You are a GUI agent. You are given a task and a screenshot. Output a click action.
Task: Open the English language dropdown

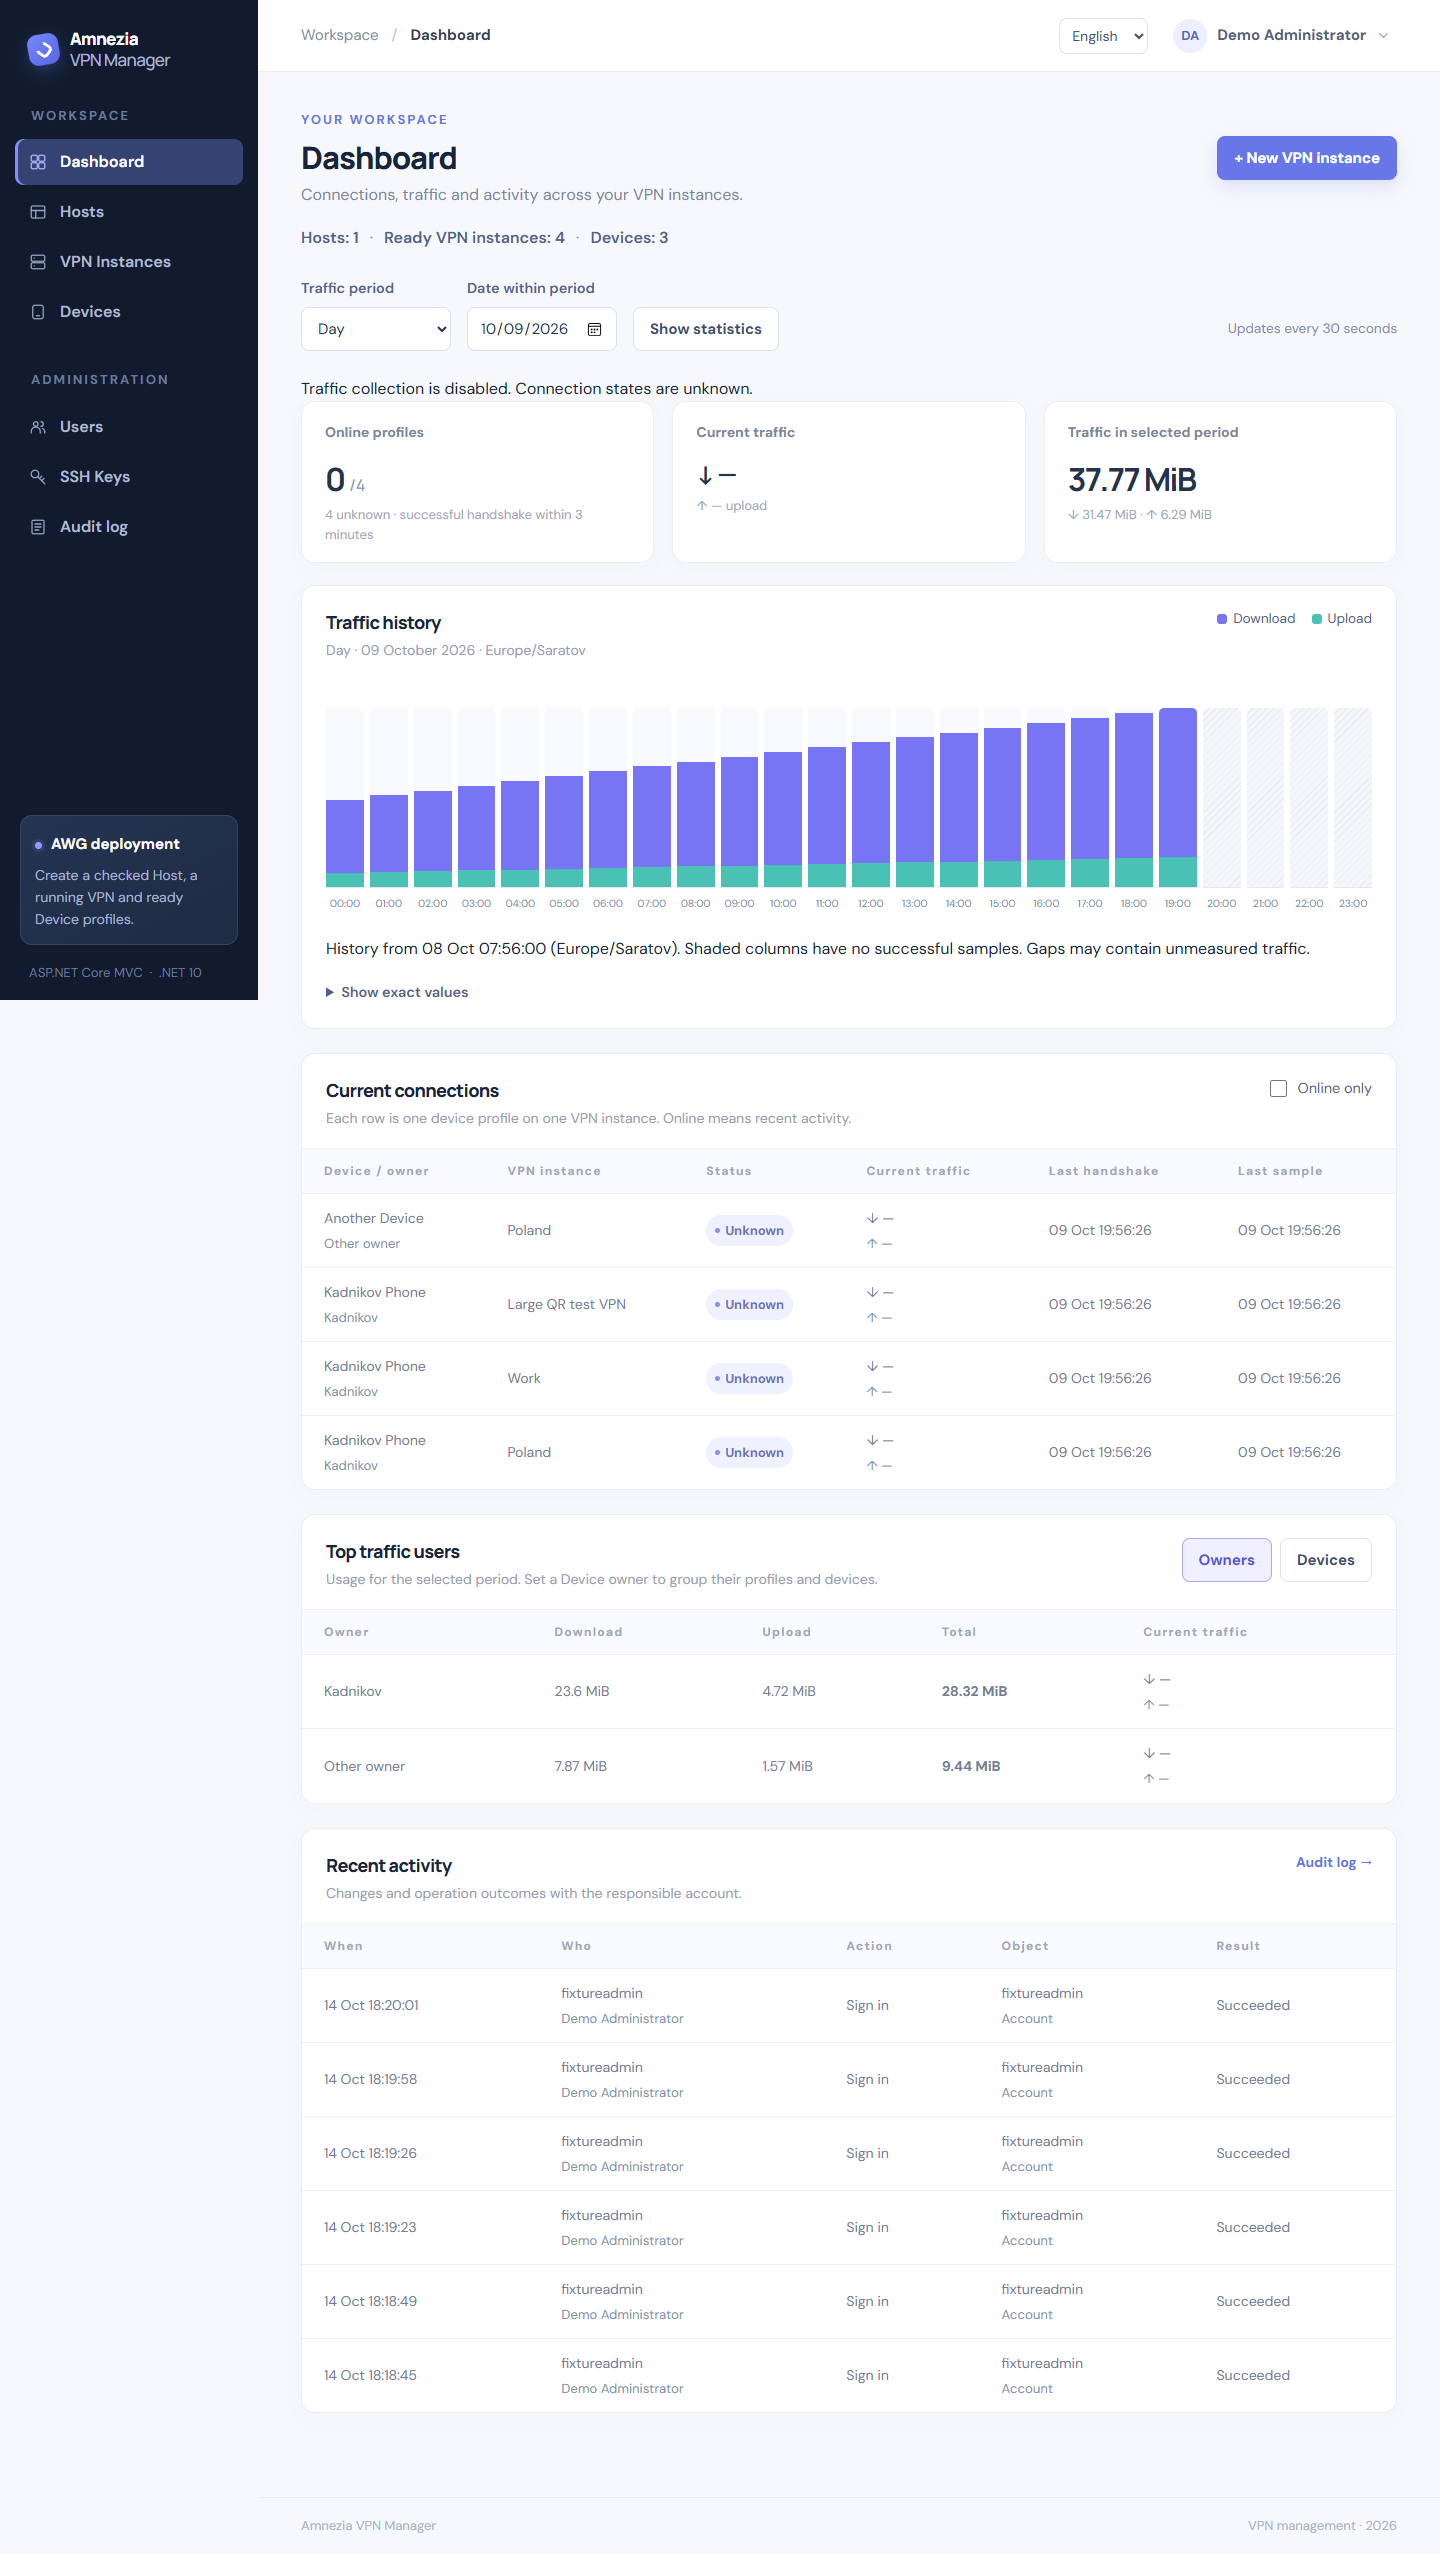(x=1103, y=36)
